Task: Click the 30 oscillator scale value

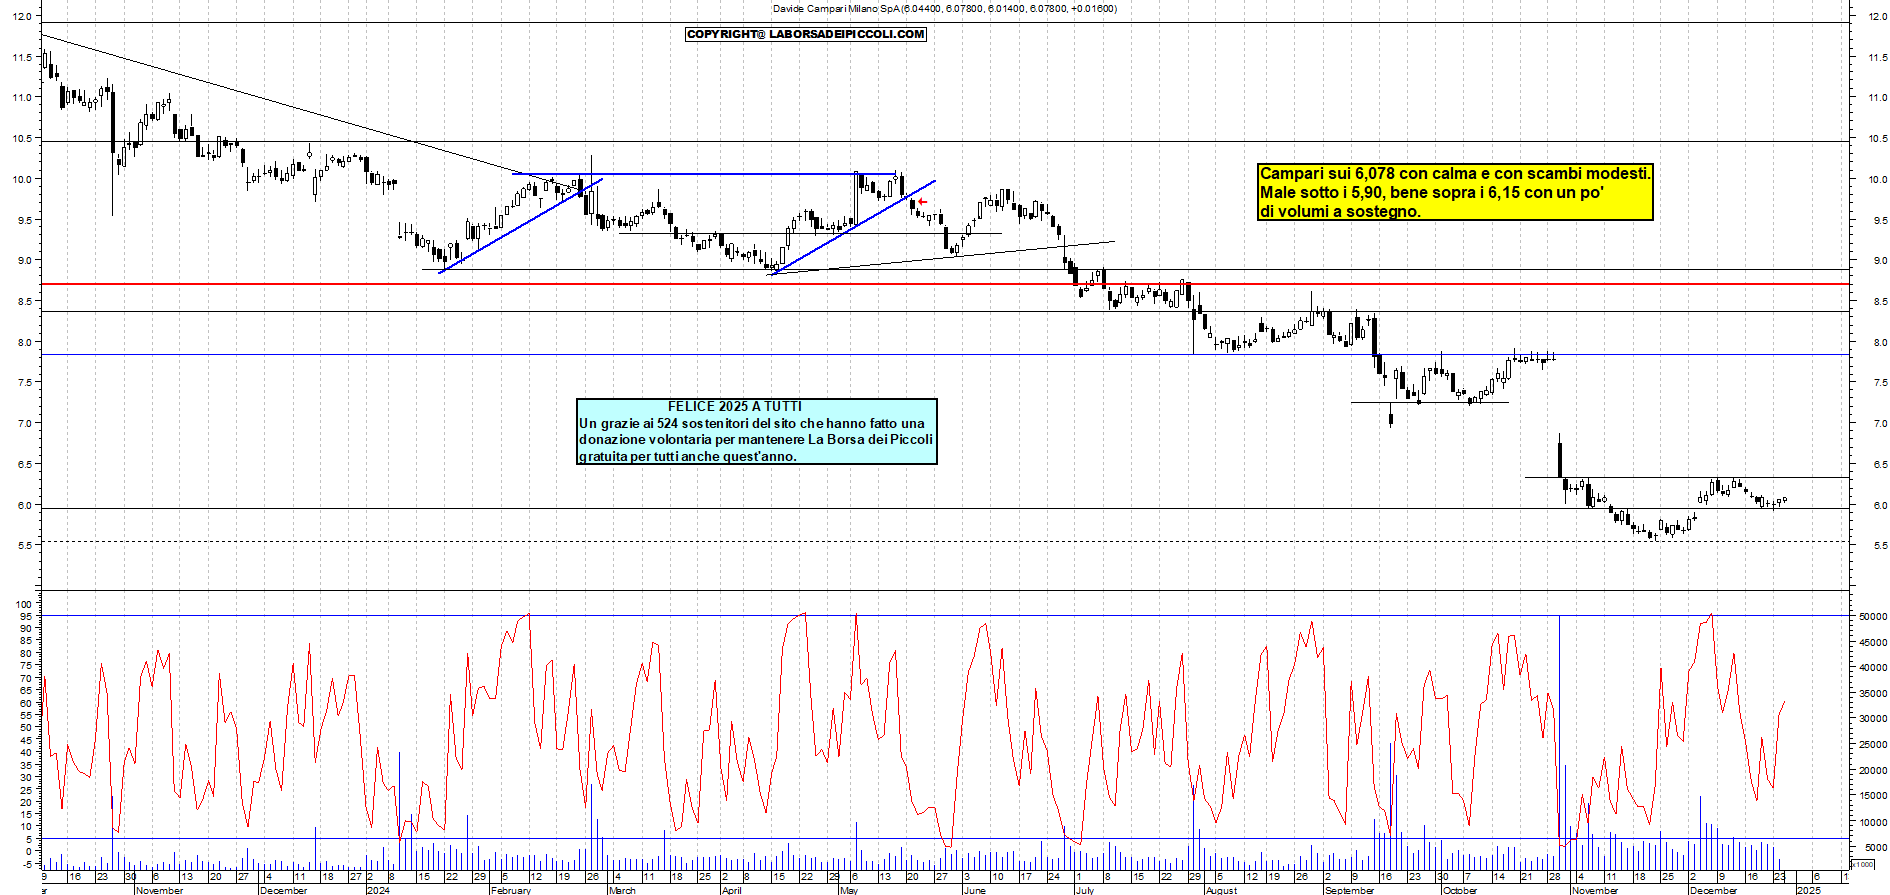Action: [27, 777]
